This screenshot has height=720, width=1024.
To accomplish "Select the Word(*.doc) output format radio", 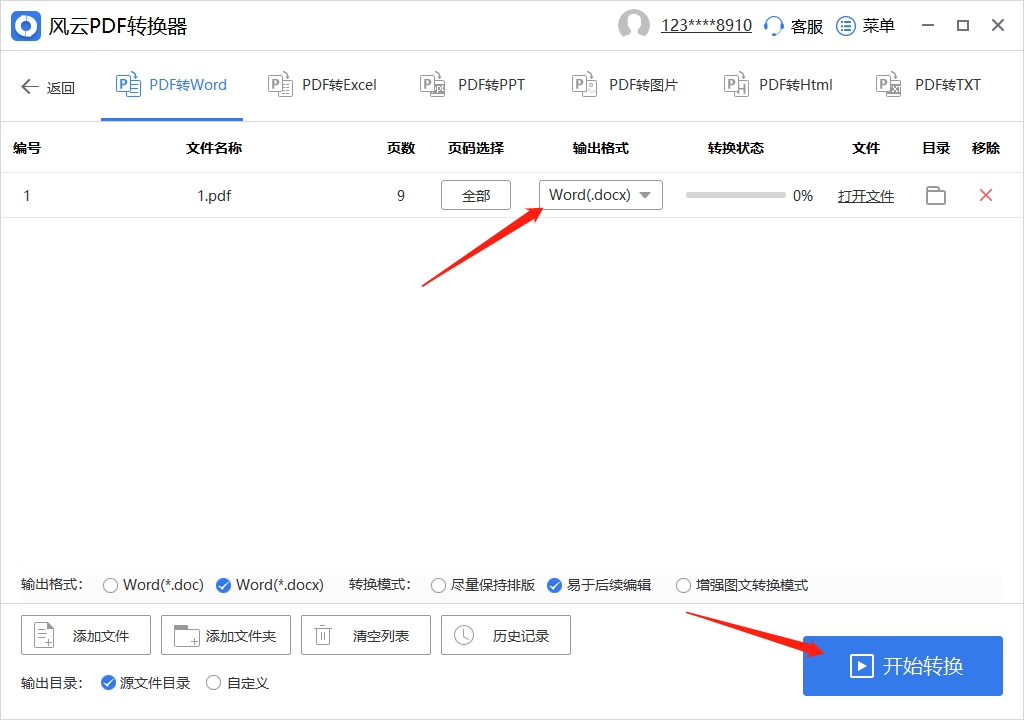I will [111, 585].
